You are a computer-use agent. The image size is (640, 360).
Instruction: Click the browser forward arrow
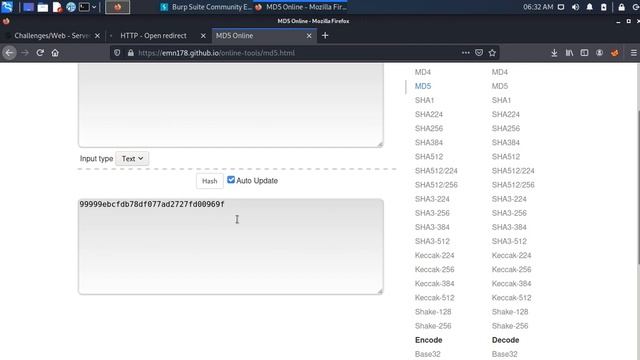coord(25,53)
